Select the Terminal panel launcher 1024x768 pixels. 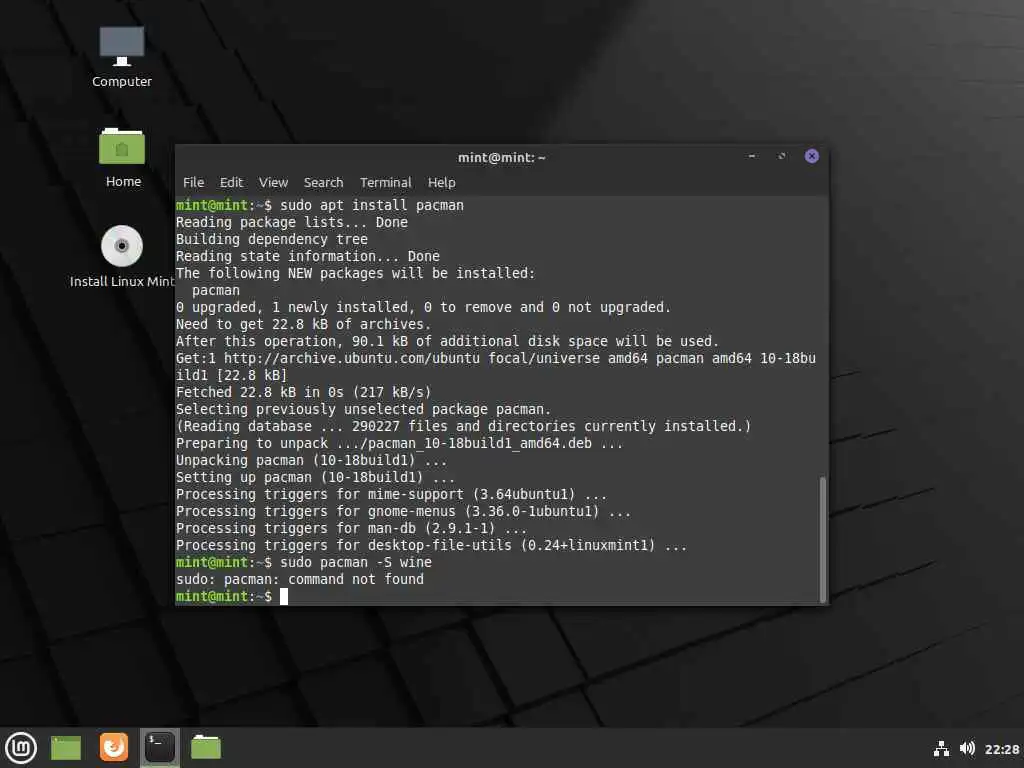[160, 747]
